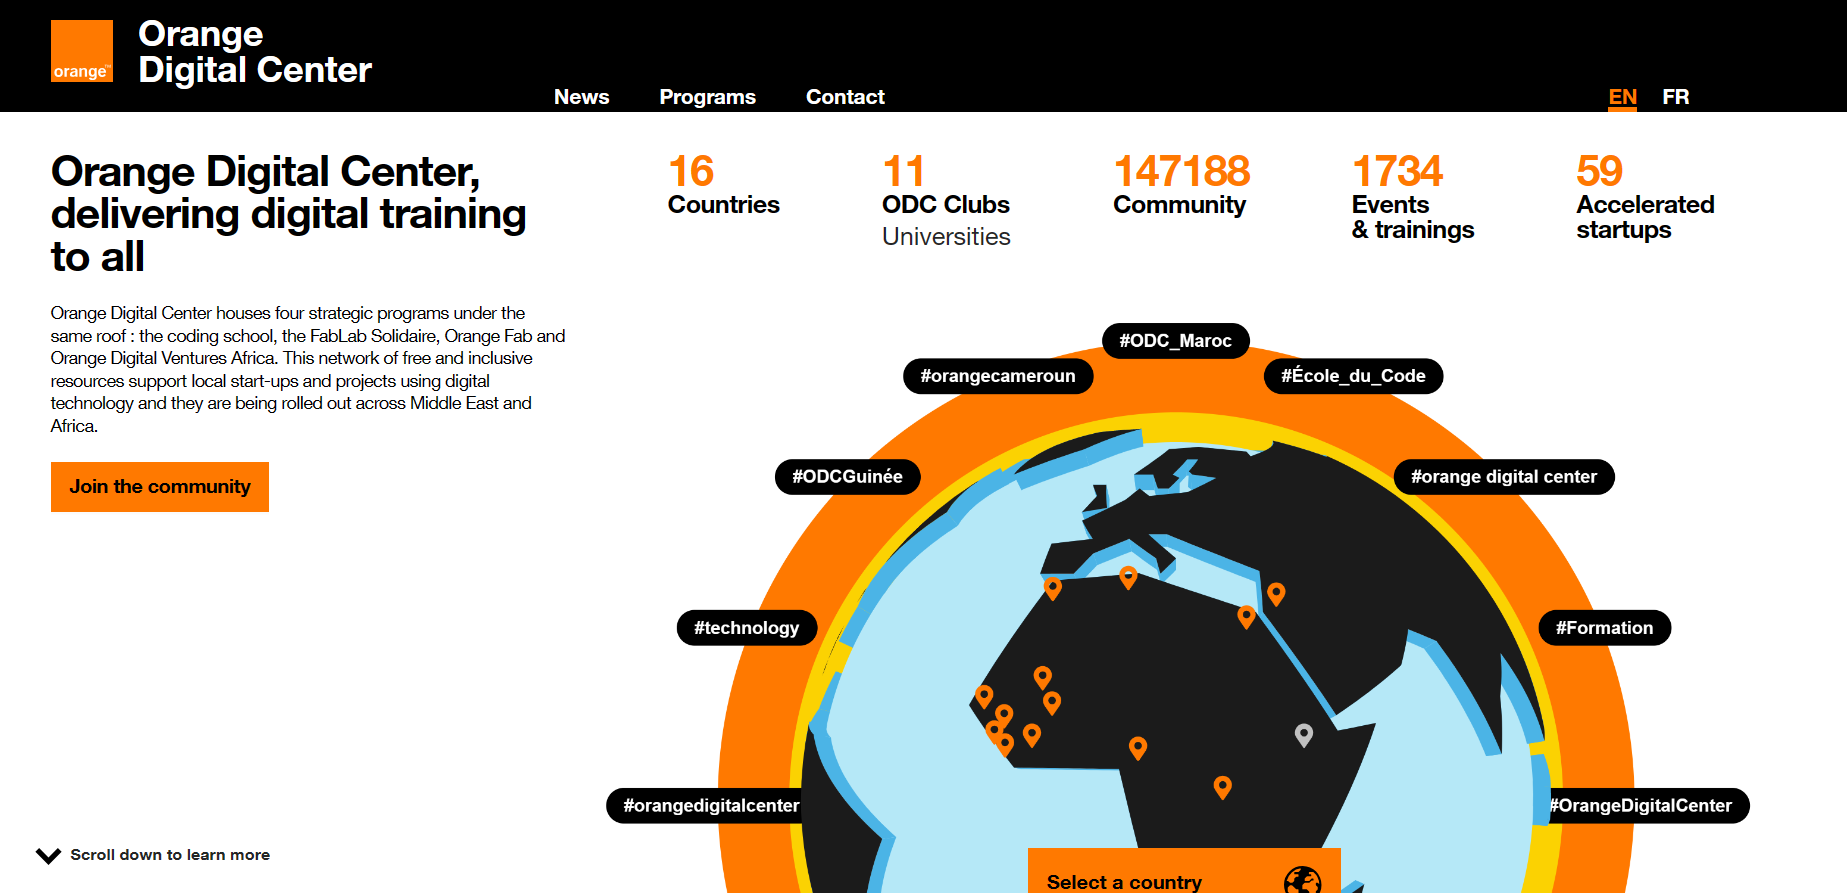Open the Programs menu item

coord(707,97)
